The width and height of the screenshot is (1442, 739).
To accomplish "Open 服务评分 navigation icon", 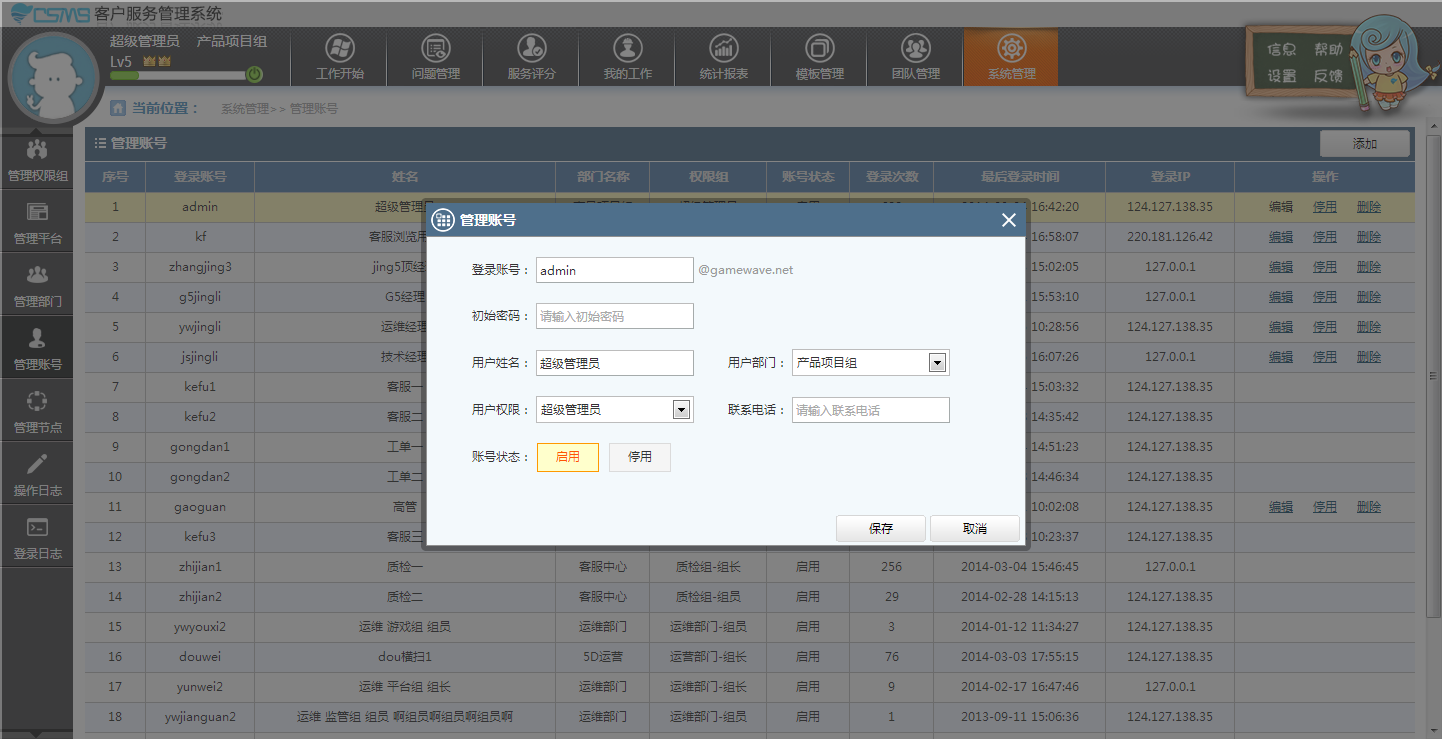I will 531,58.
